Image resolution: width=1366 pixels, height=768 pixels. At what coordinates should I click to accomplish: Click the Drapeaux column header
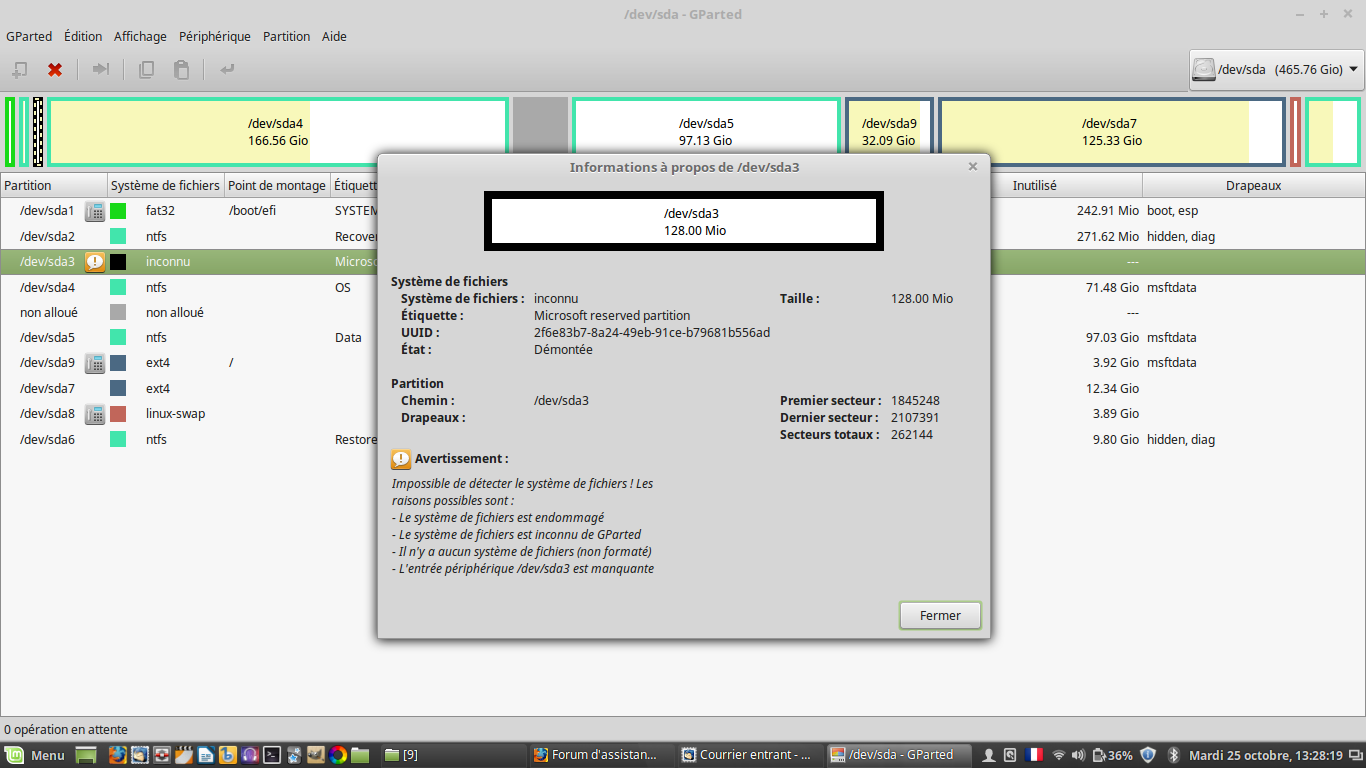click(1253, 185)
